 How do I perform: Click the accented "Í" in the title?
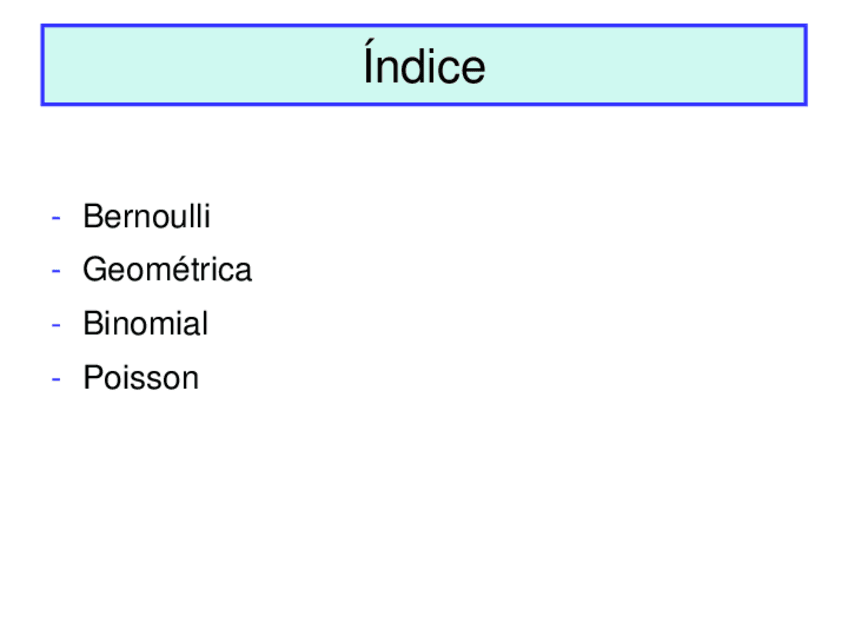(371, 66)
